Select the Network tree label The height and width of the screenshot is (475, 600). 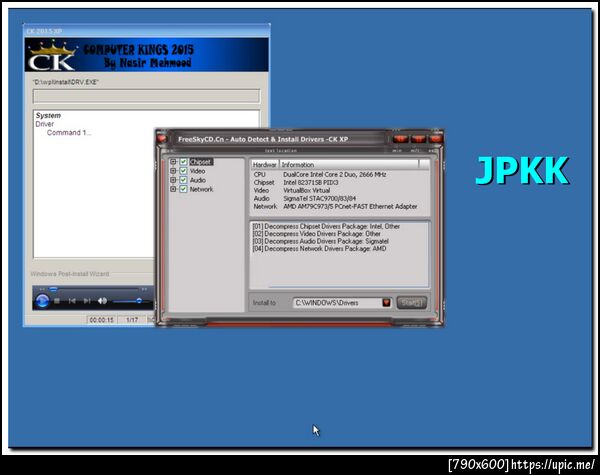click(x=201, y=189)
